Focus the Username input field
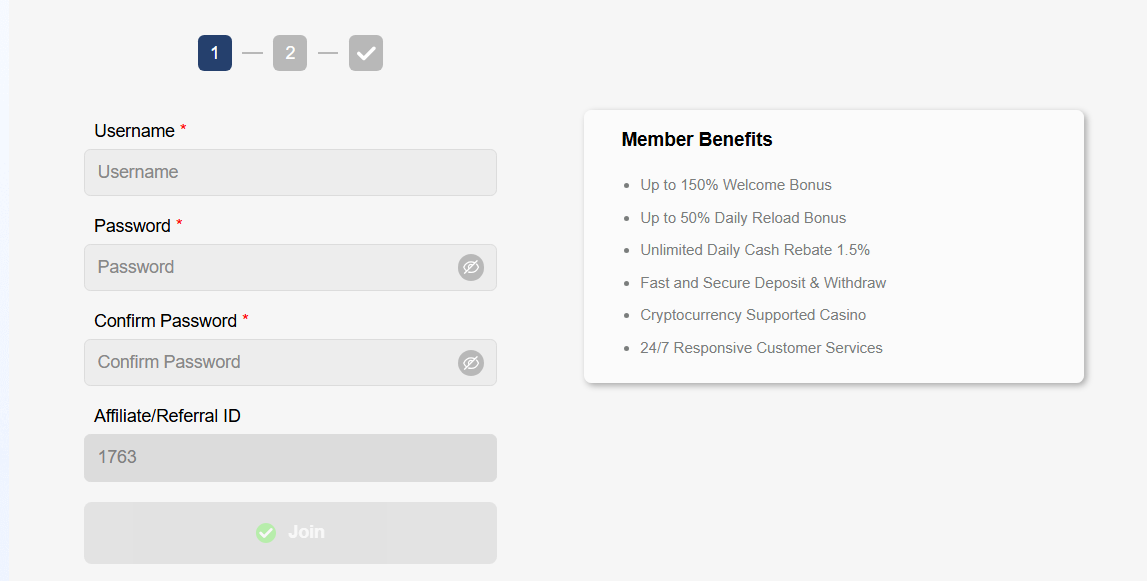1147x581 pixels. click(290, 173)
